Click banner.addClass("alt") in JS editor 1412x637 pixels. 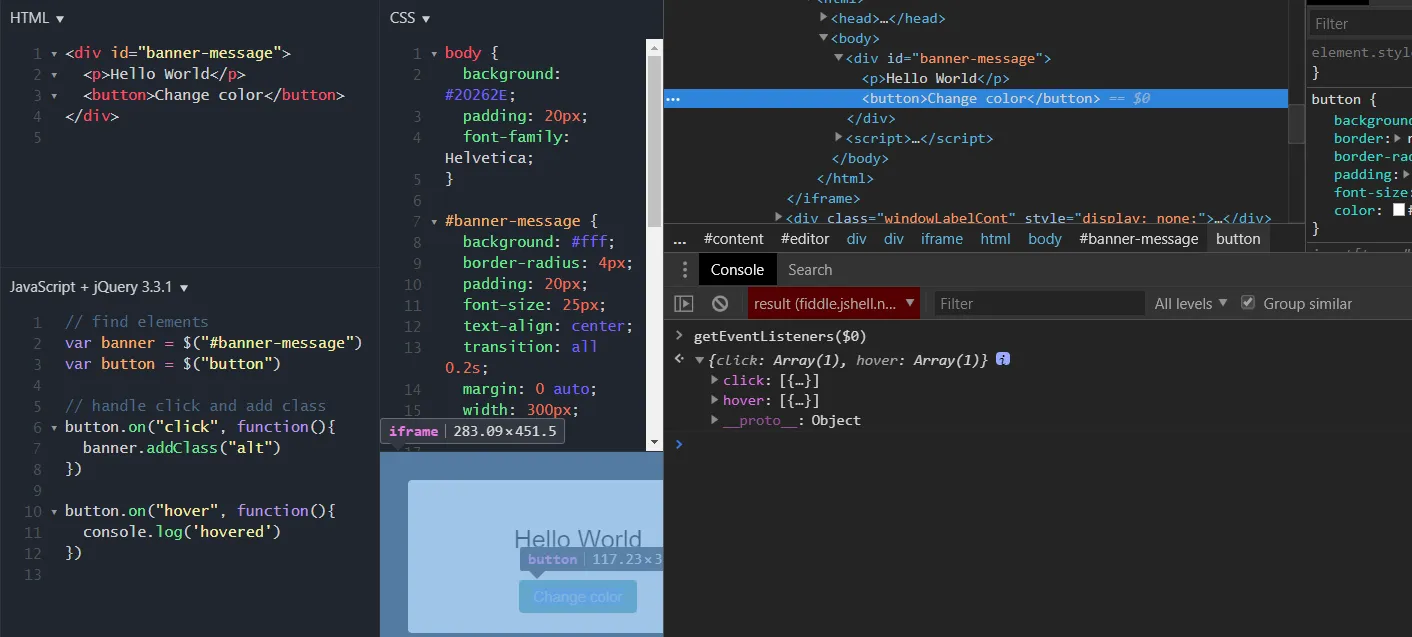tap(182, 447)
